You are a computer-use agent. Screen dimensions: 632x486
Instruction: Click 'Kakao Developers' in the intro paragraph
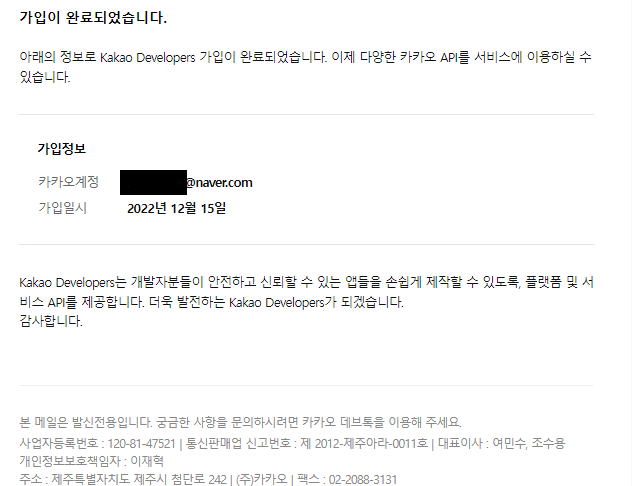pyautogui.click(x=148, y=57)
